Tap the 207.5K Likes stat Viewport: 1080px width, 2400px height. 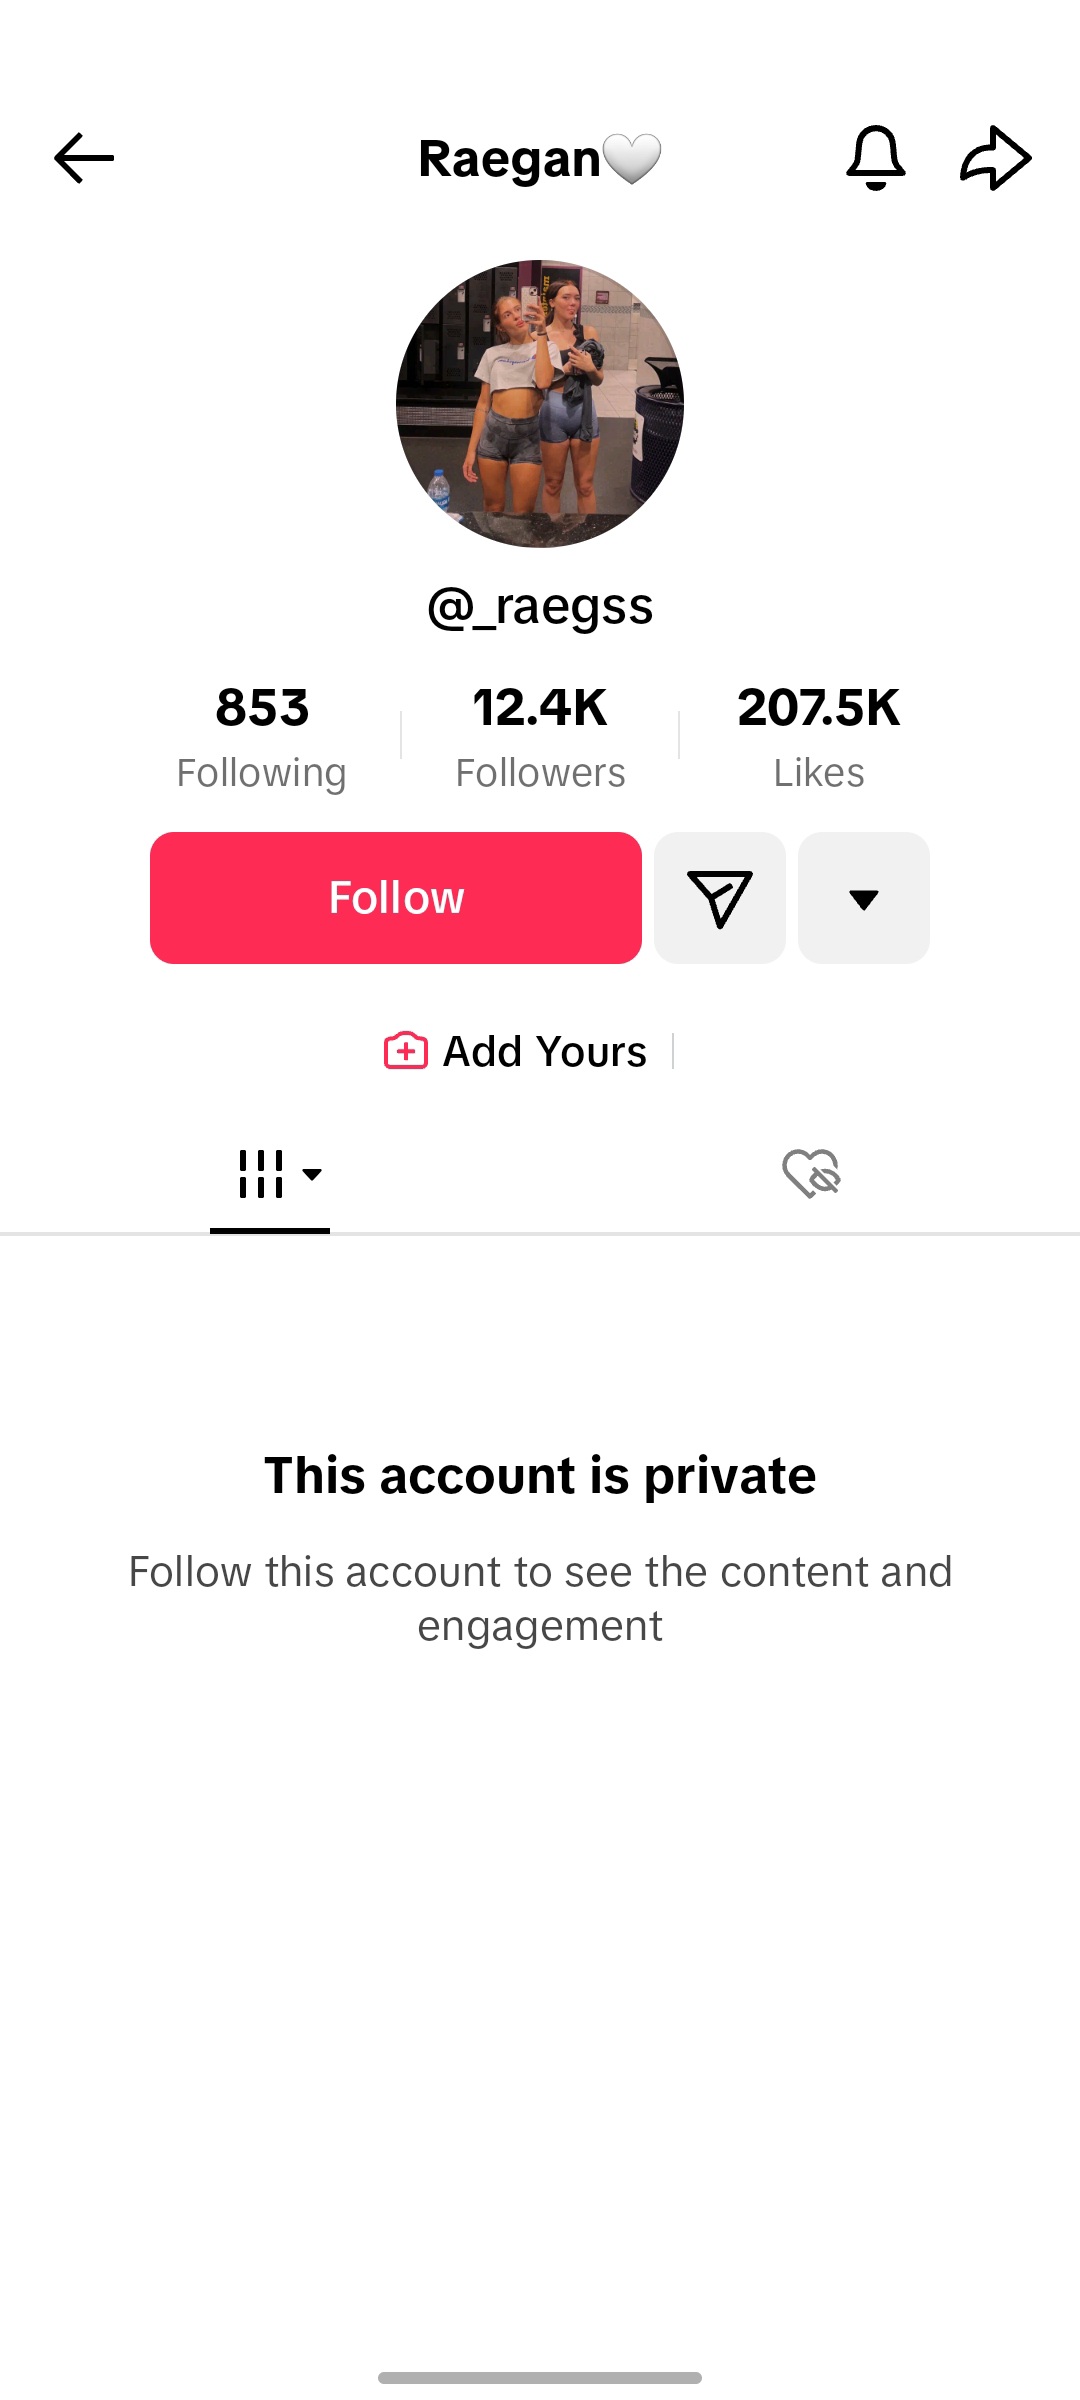[818, 737]
